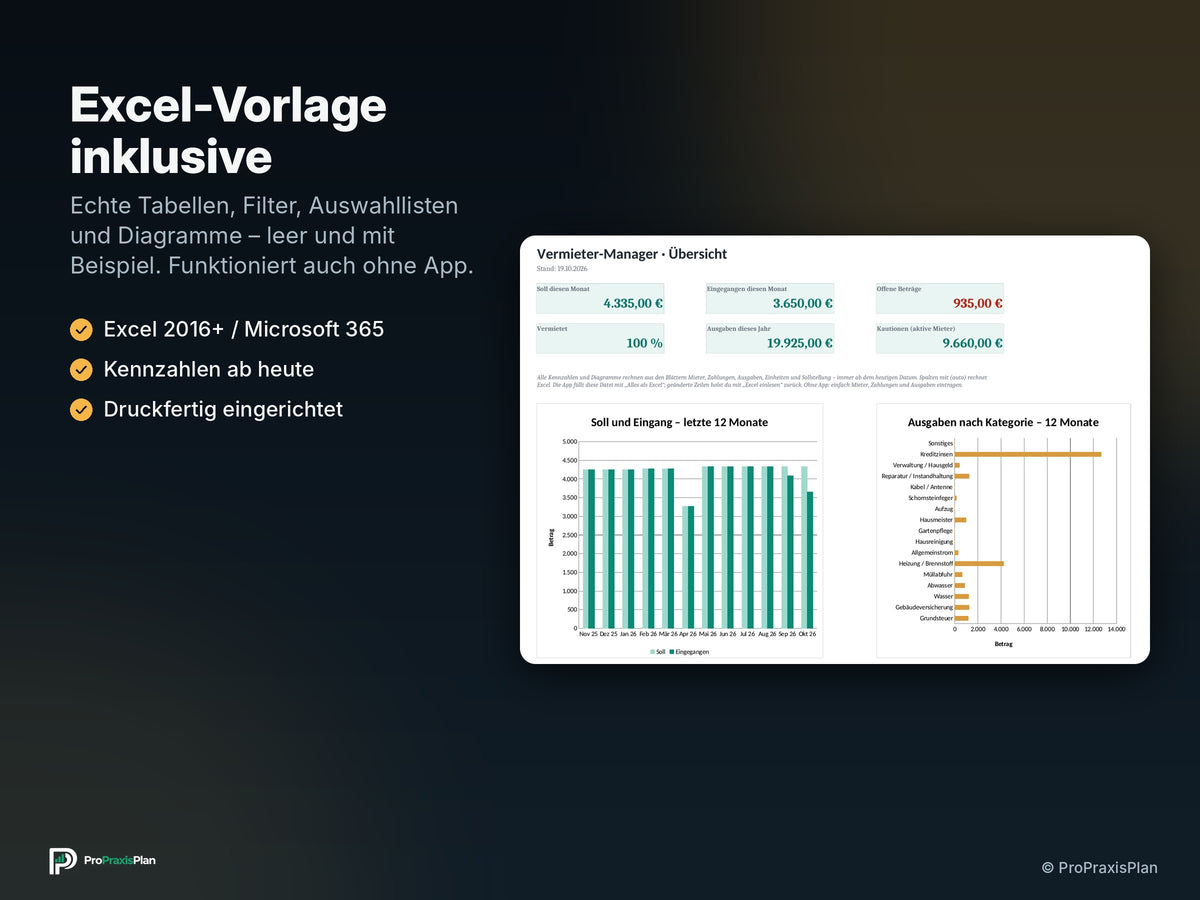The image size is (1200, 900).
Task: Click the Hausmeister category label
Action: pyautogui.click(x=936, y=520)
